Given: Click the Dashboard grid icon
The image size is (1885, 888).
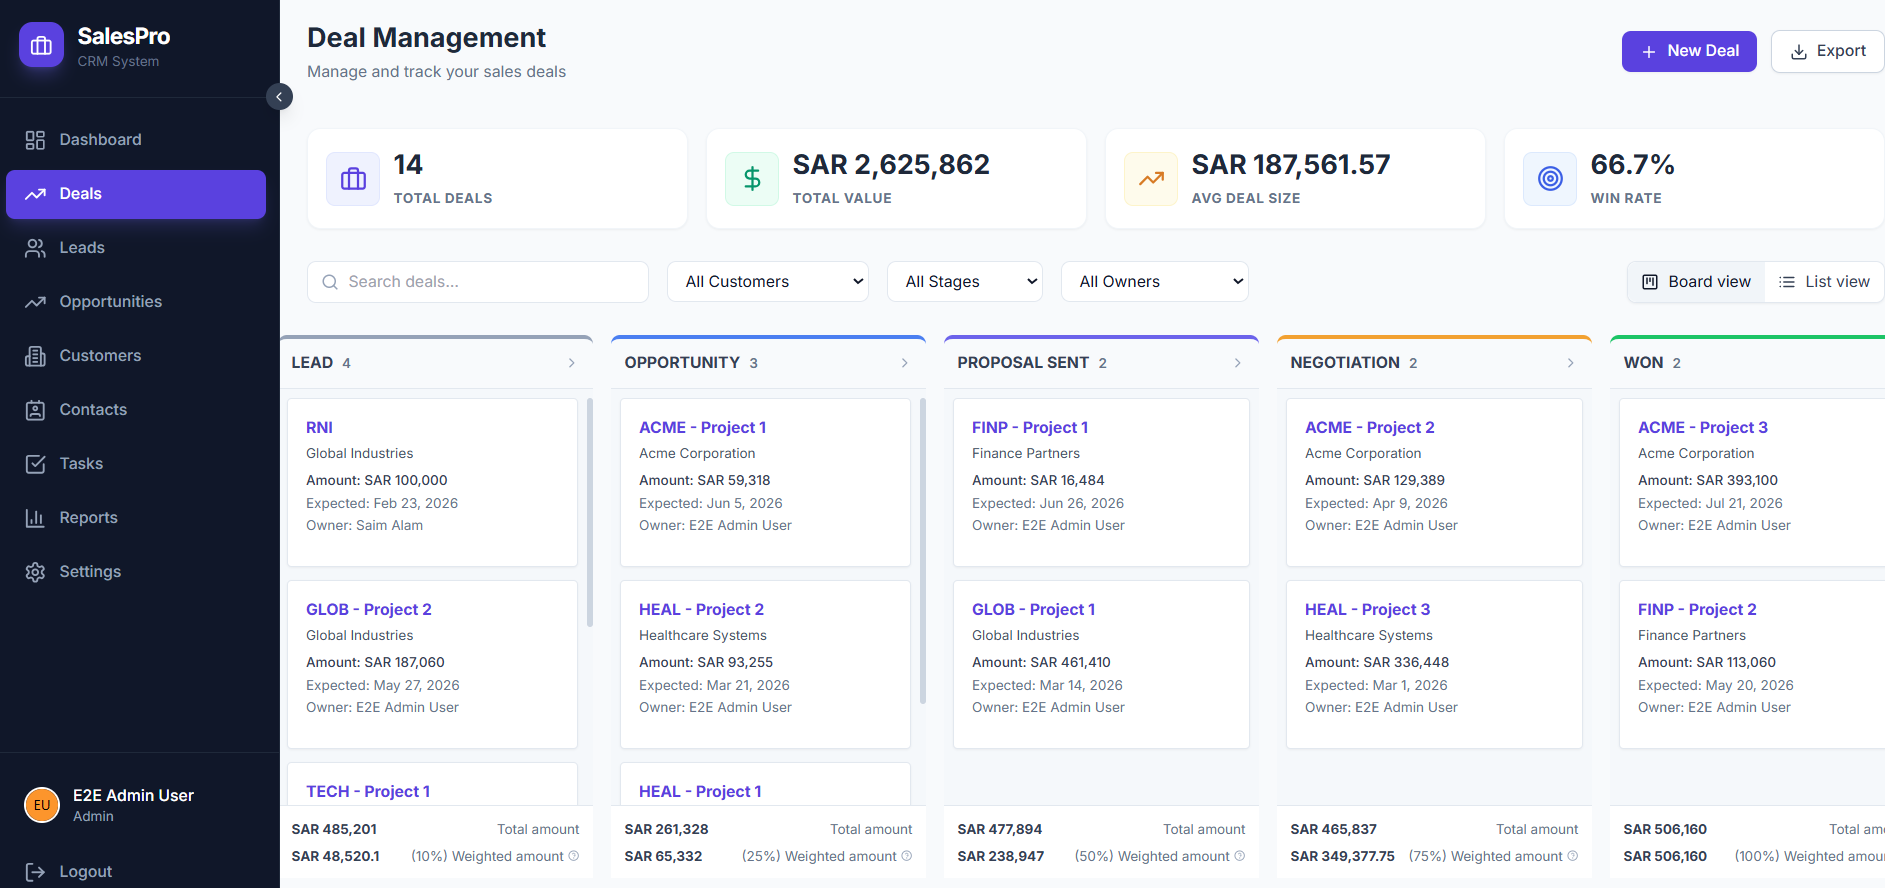Looking at the screenshot, I should [x=35, y=140].
